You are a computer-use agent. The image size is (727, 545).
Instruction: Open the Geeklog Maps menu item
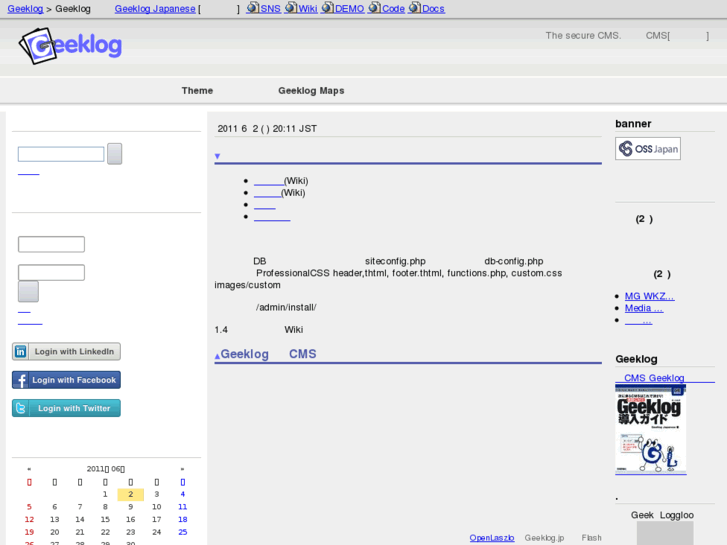[x=311, y=90]
